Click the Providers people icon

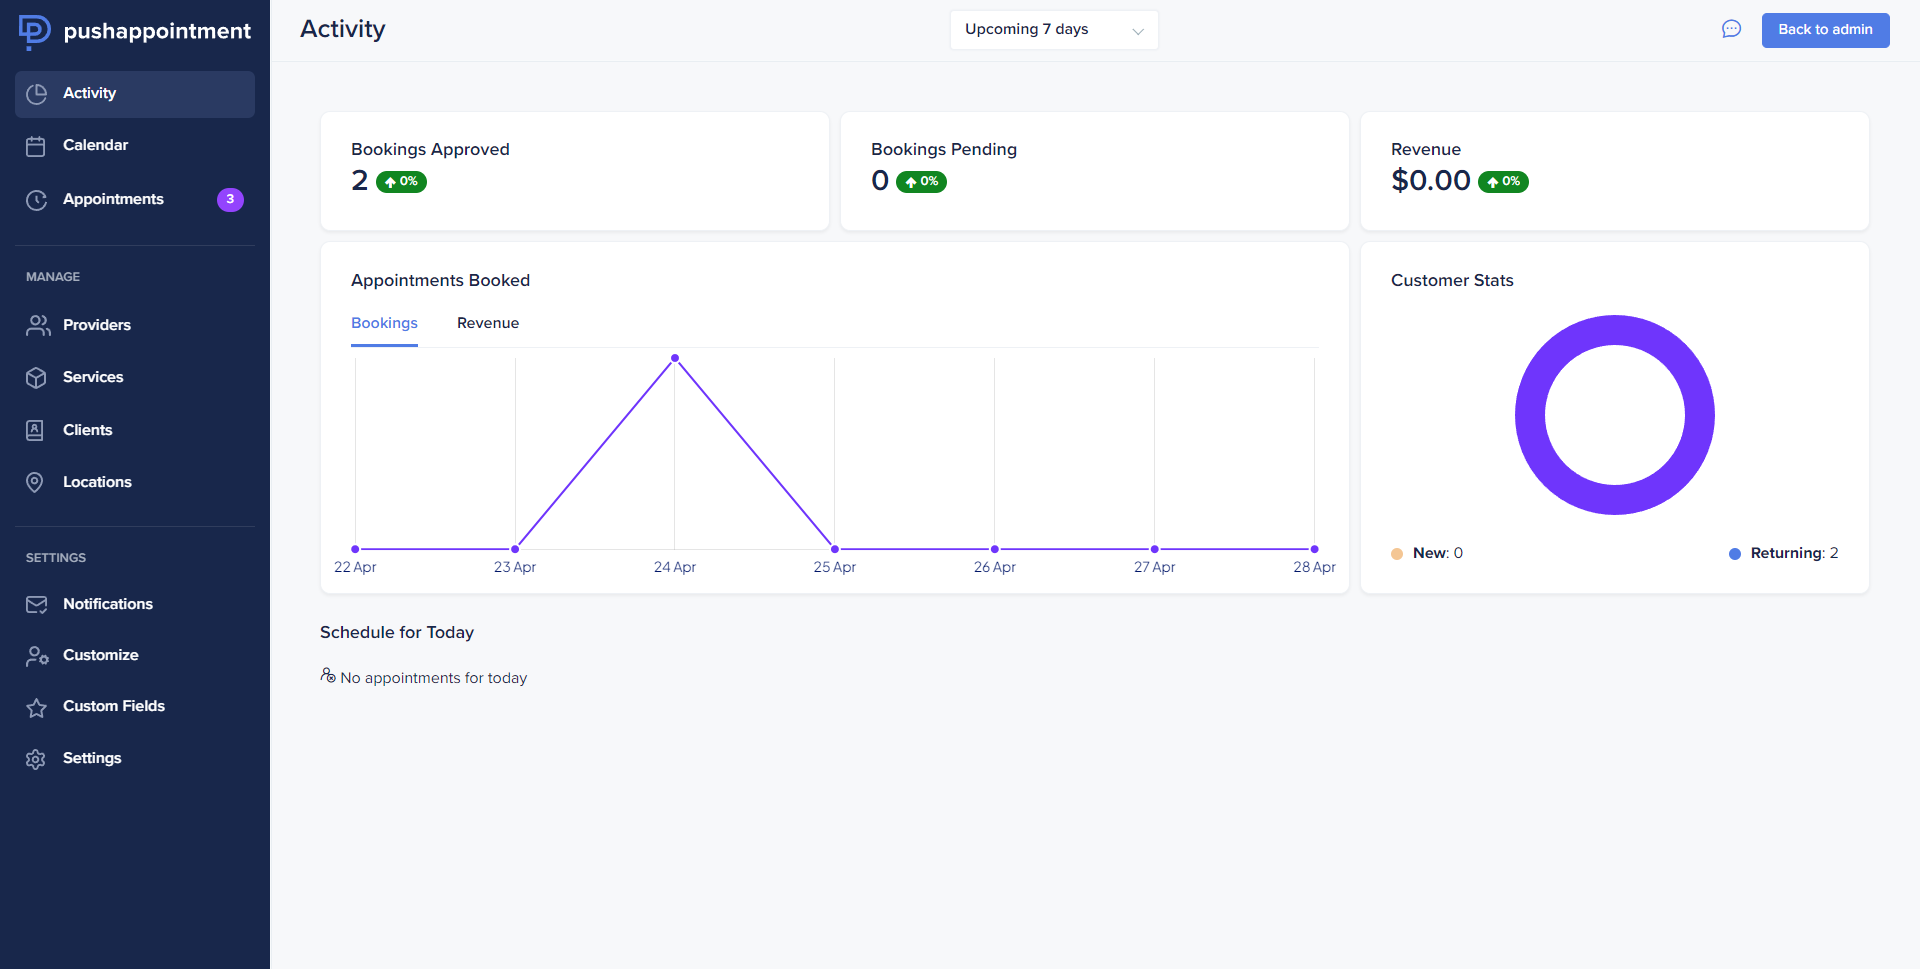point(37,325)
